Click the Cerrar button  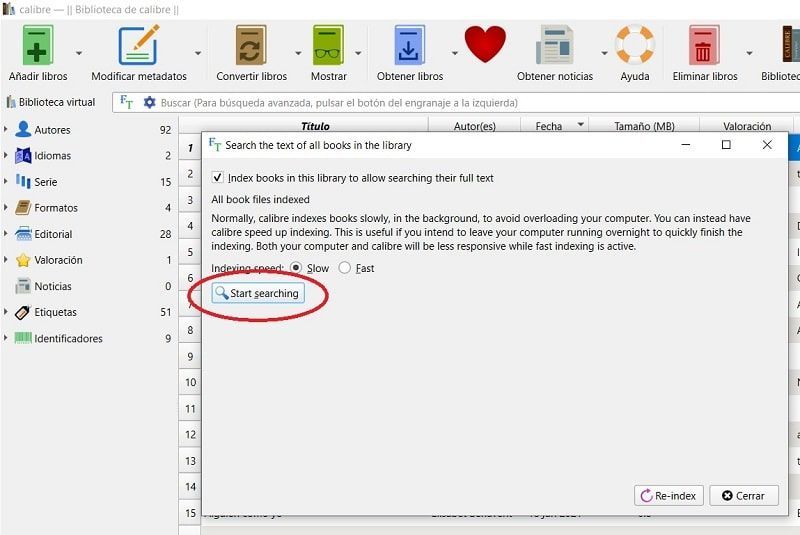tap(744, 496)
